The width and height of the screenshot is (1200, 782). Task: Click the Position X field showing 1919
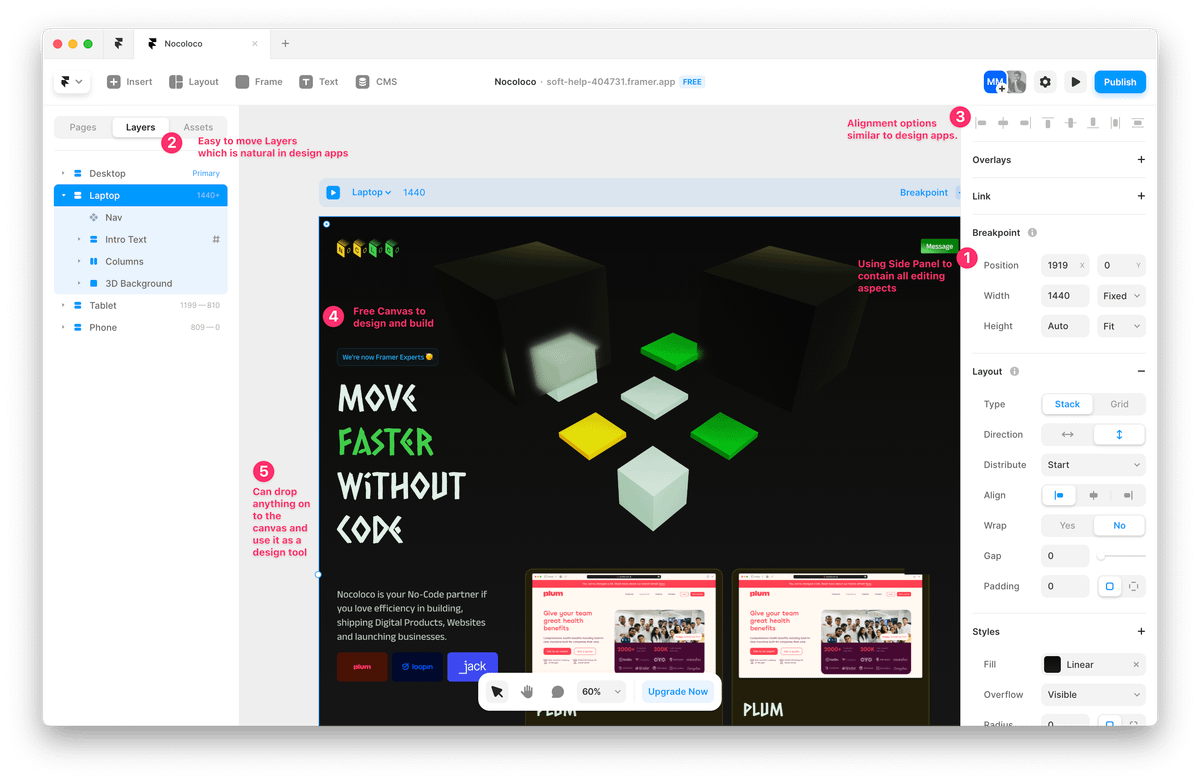coord(1065,266)
